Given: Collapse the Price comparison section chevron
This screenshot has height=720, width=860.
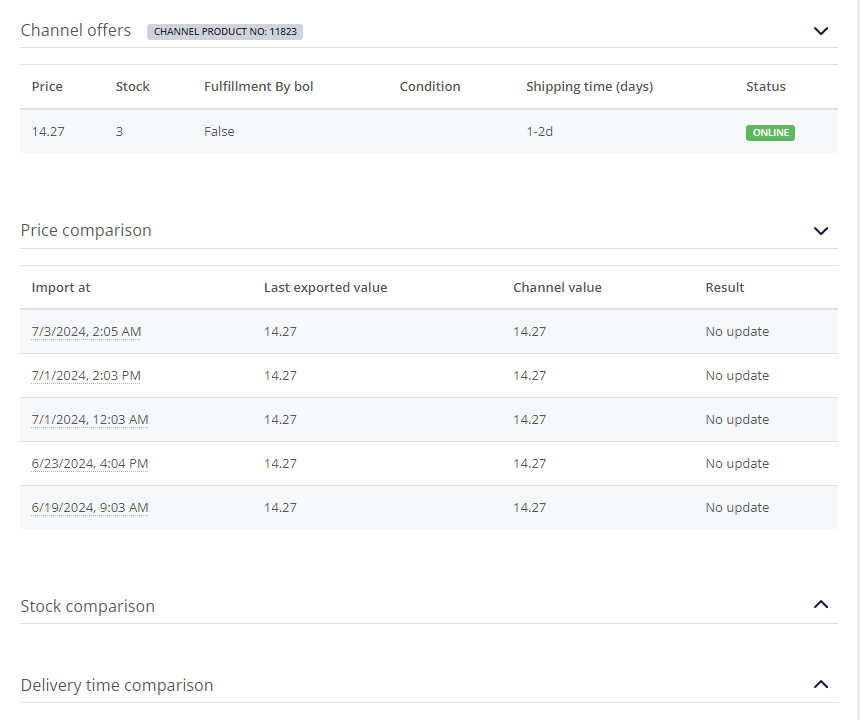Looking at the screenshot, I should 821,231.
